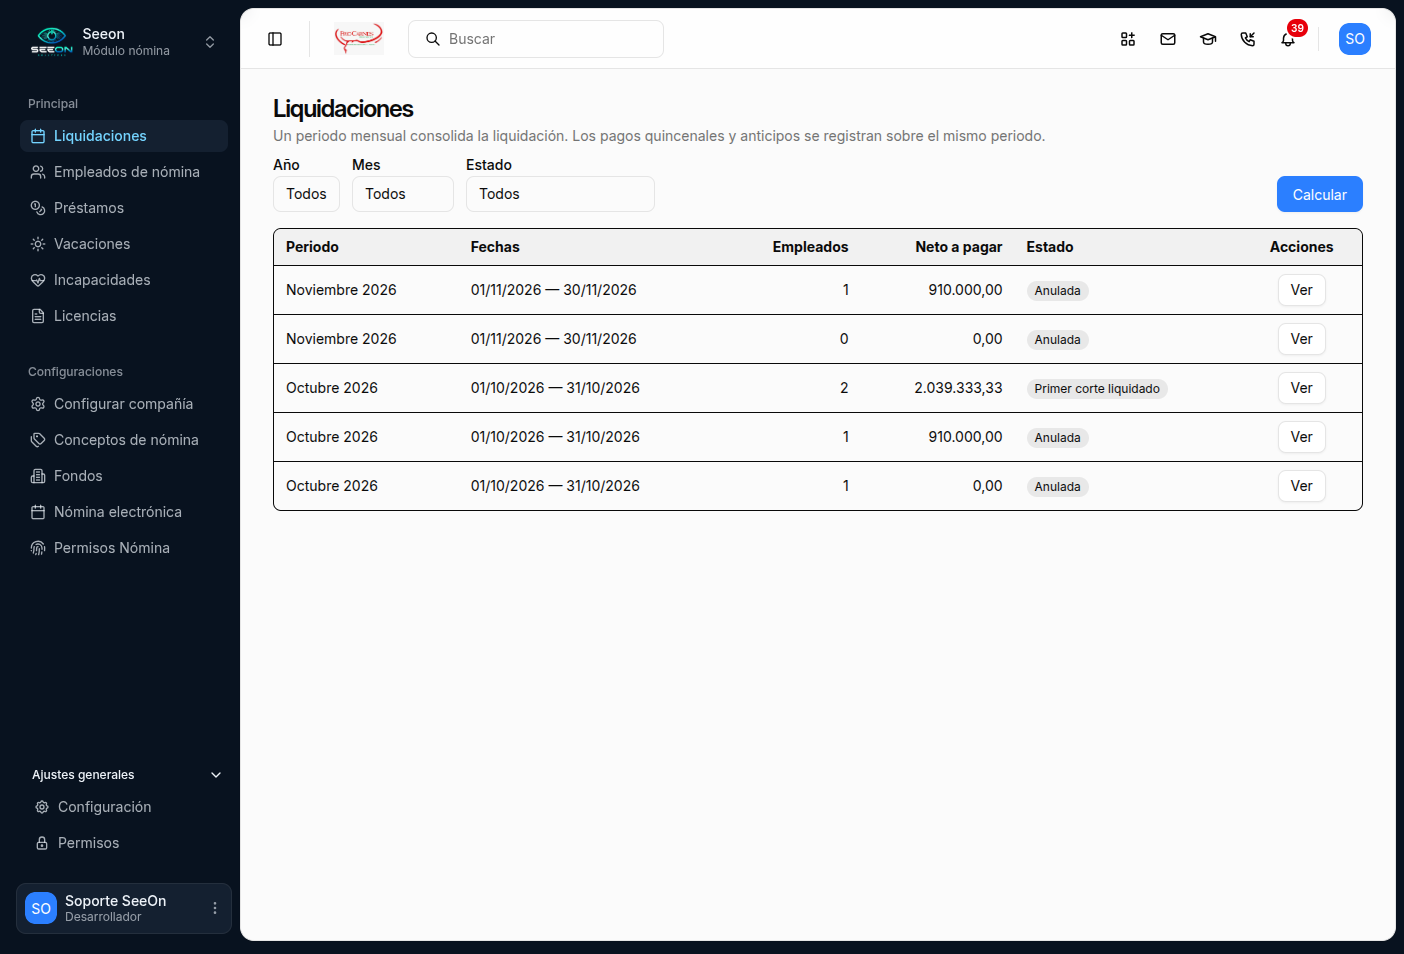The image size is (1404, 954).
Task: Open notifications bell with 39 badge
Action: (x=1288, y=39)
